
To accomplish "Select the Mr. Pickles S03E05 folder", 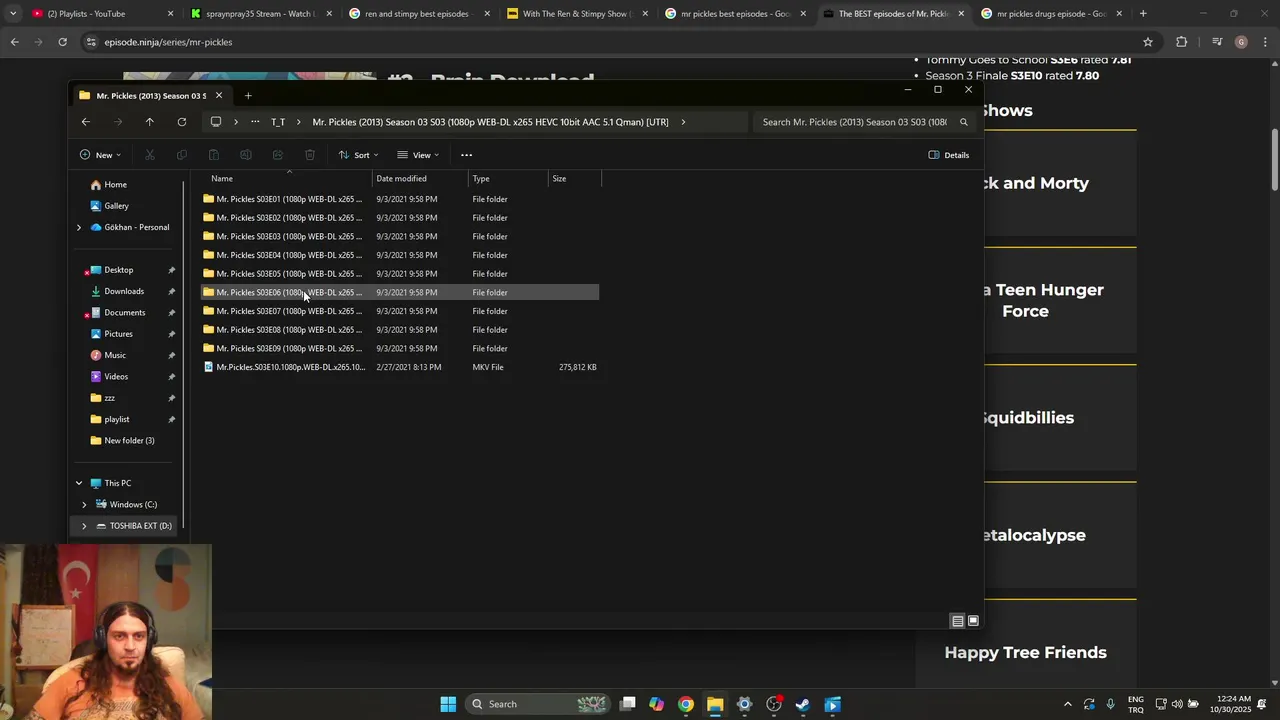I will point(400,274).
